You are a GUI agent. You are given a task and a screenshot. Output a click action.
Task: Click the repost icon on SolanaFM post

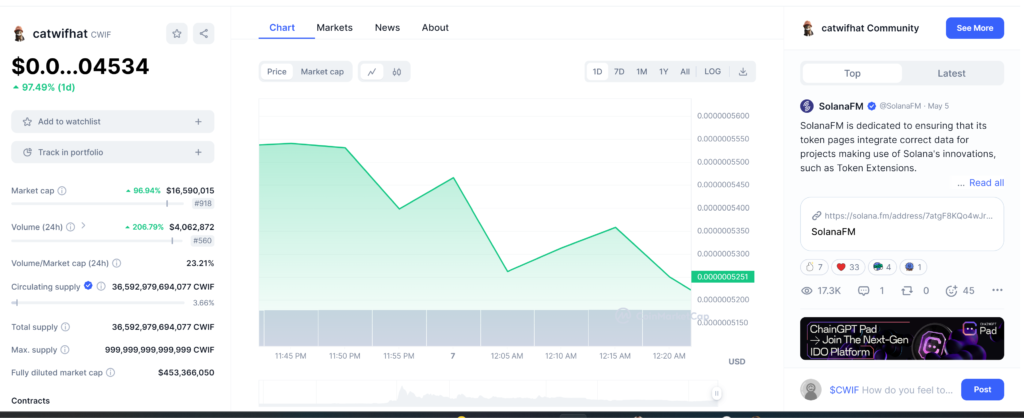[x=907, y=290]
